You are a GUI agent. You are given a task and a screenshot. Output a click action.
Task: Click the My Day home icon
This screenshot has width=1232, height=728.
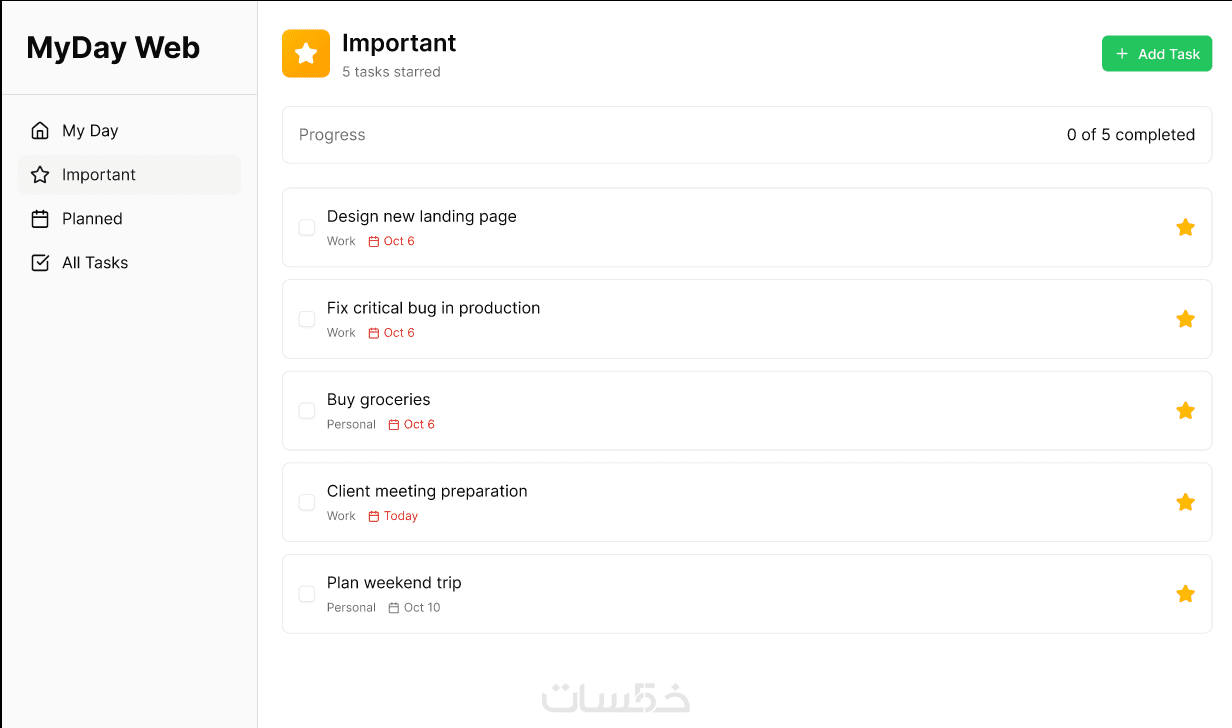(40, 131)
